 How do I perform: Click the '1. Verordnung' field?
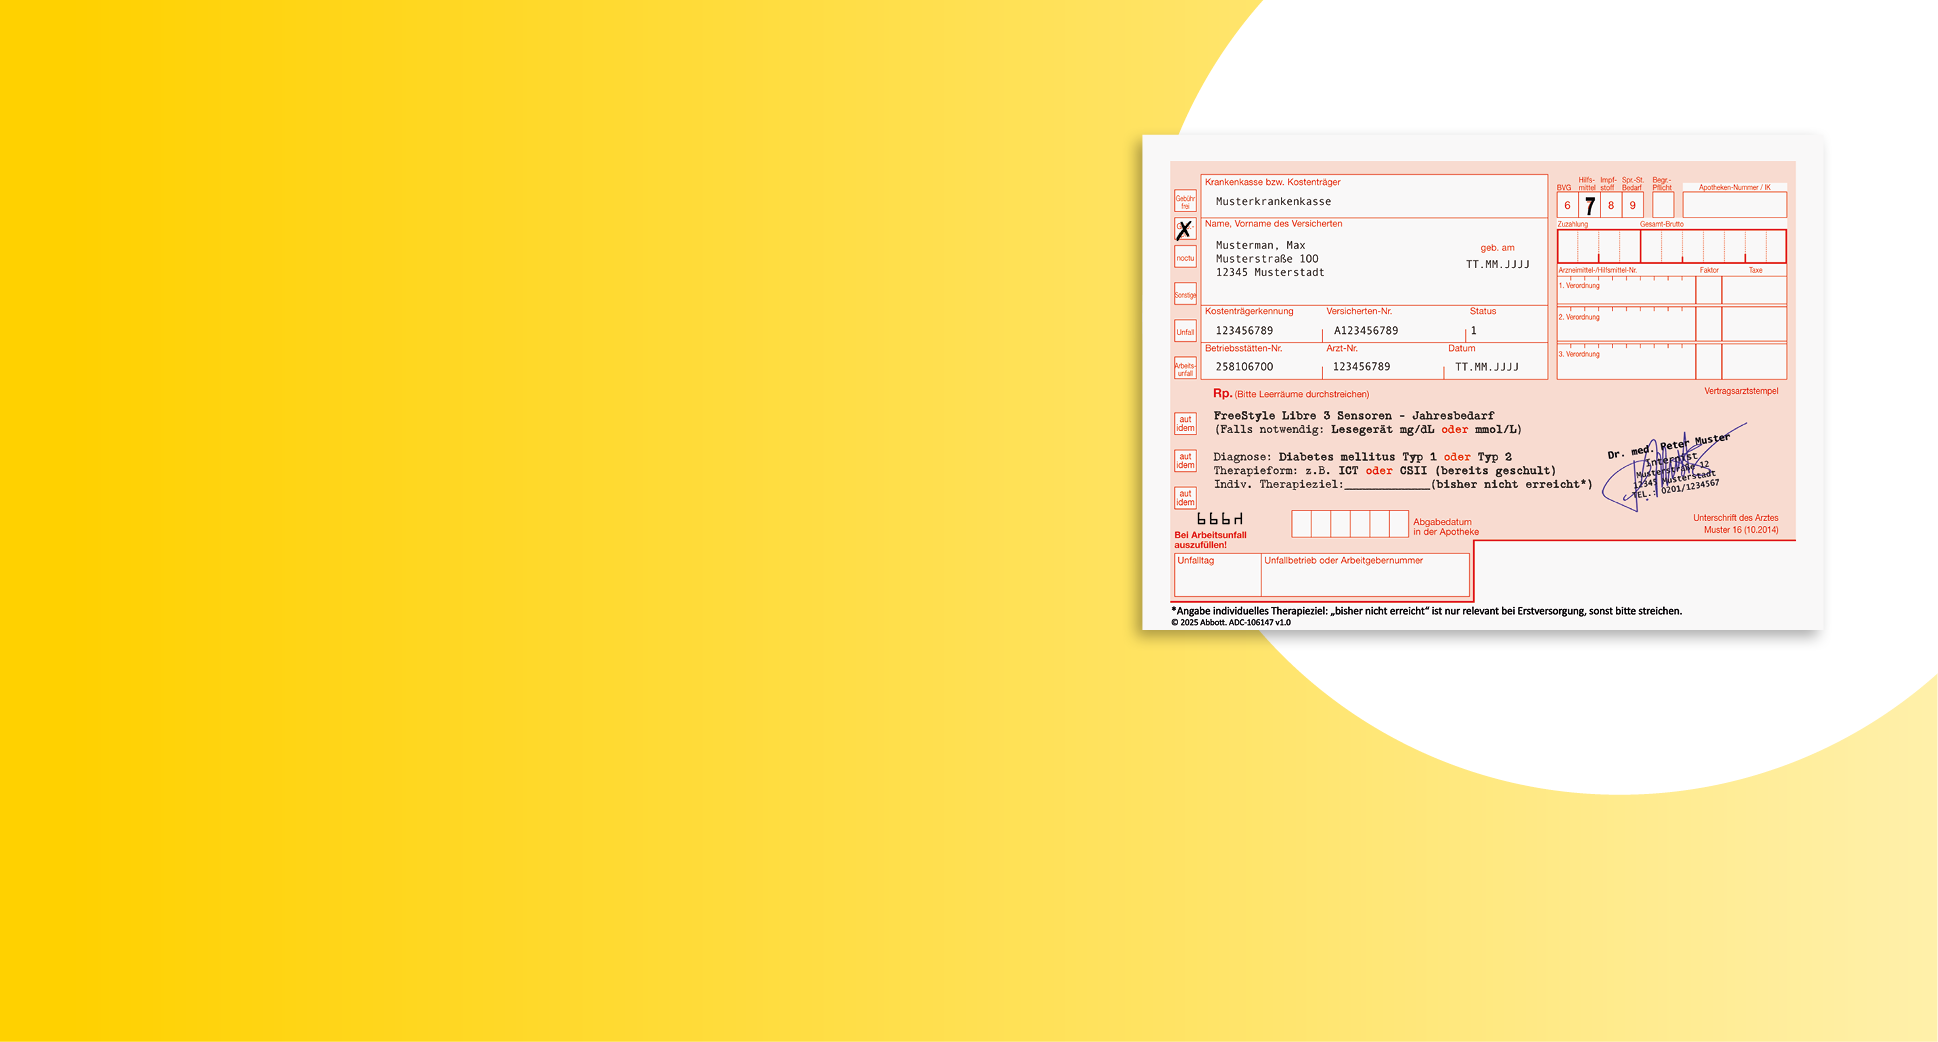(1626, 290)
